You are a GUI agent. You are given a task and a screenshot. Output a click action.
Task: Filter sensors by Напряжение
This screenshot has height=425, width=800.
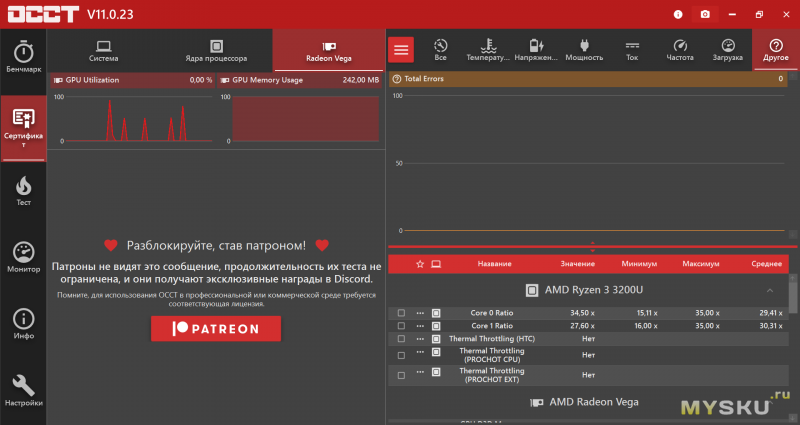pyautogui.click(x=536, y=50)
